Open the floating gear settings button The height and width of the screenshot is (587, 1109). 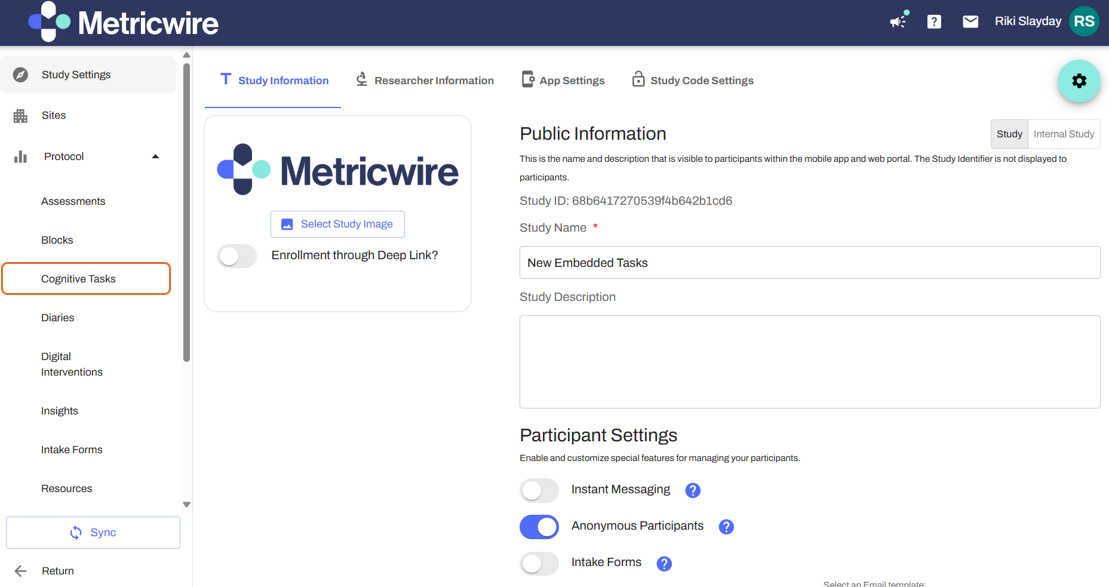(1079, 81)
